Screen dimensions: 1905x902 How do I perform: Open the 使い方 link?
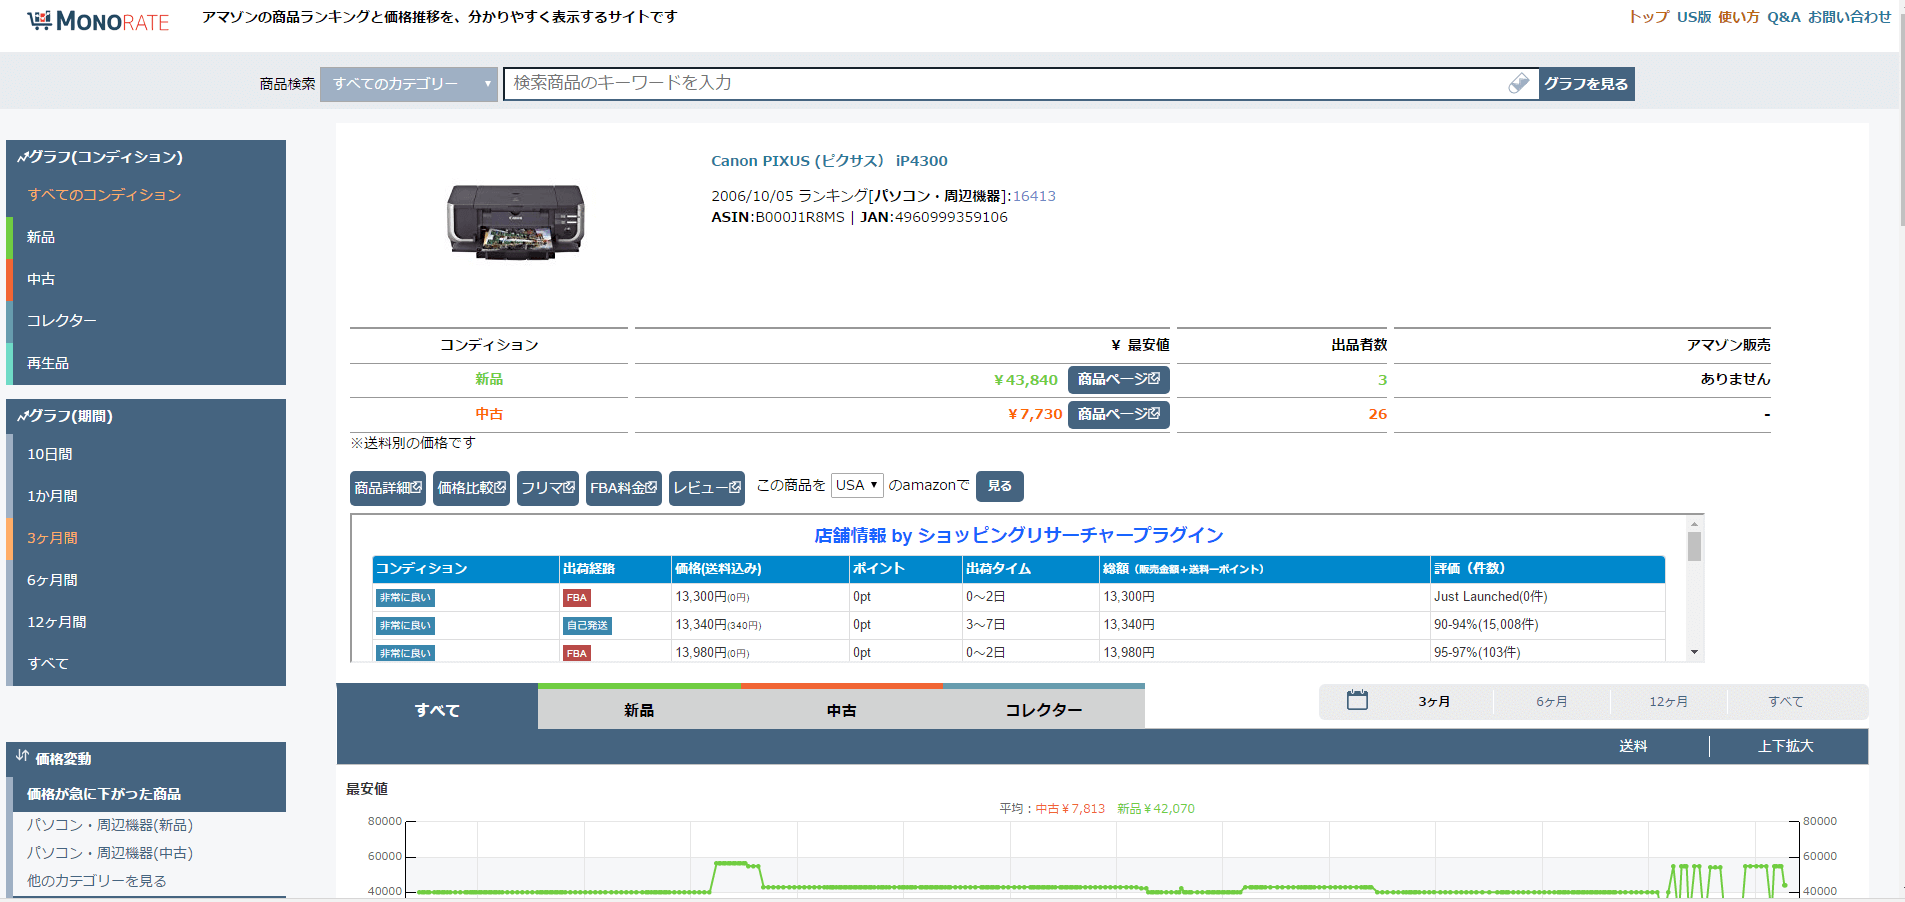tap(1739, 17)
